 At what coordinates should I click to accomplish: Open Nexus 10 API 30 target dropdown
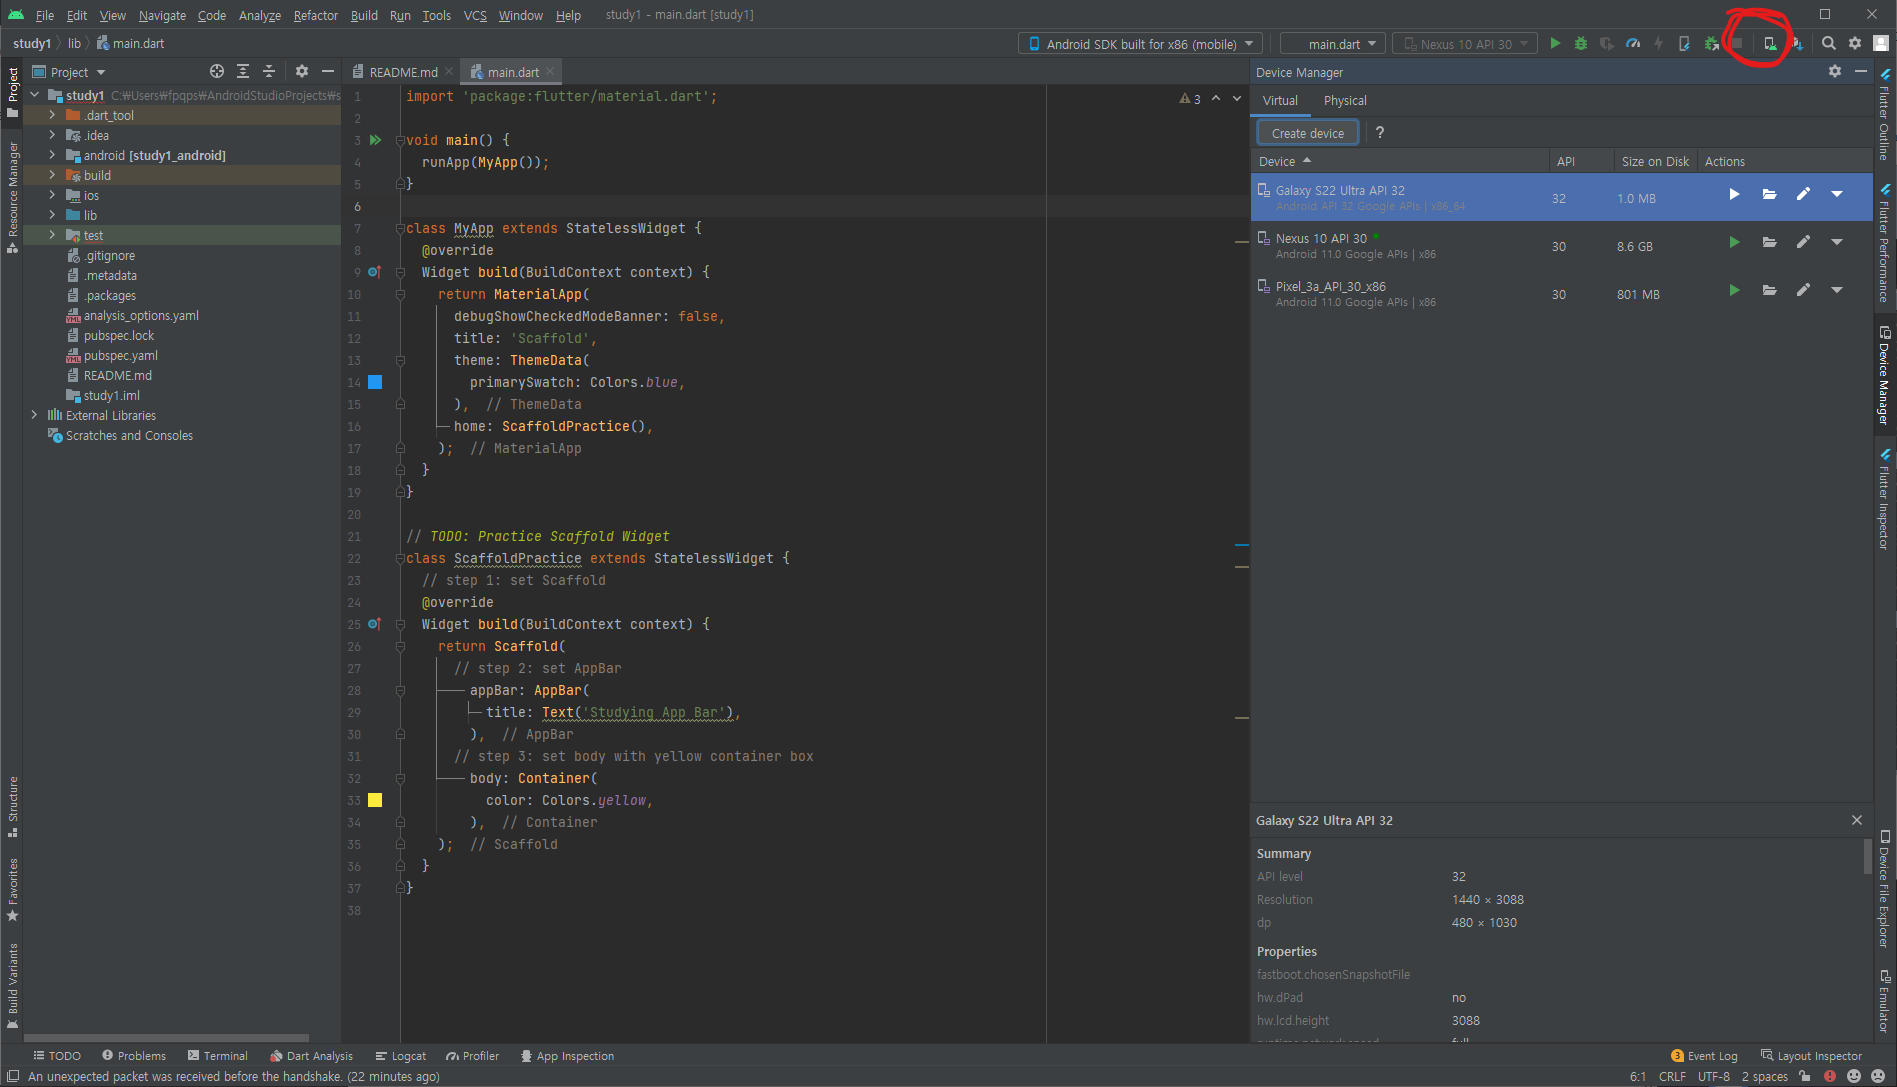click(1465, 44)
